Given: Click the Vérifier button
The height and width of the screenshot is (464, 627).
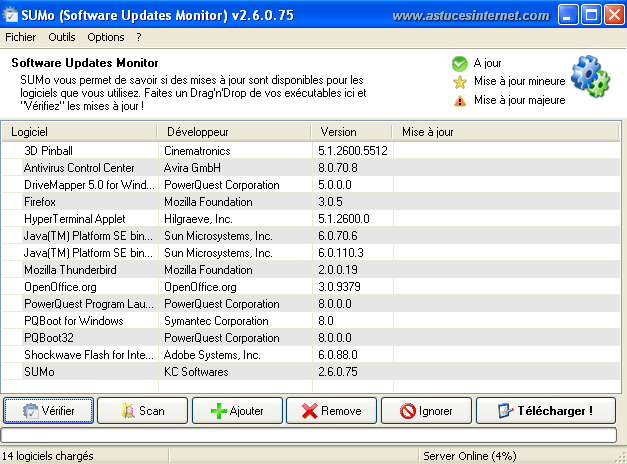Looking at the screenshot, I should tap(48, 410).
